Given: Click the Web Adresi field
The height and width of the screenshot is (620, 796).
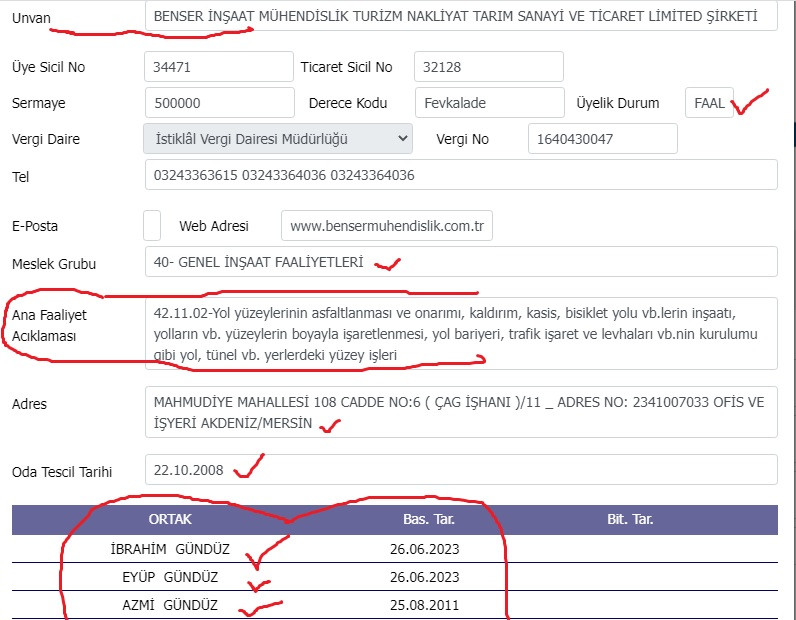Looking at the screenshot, I should point(387,225).
